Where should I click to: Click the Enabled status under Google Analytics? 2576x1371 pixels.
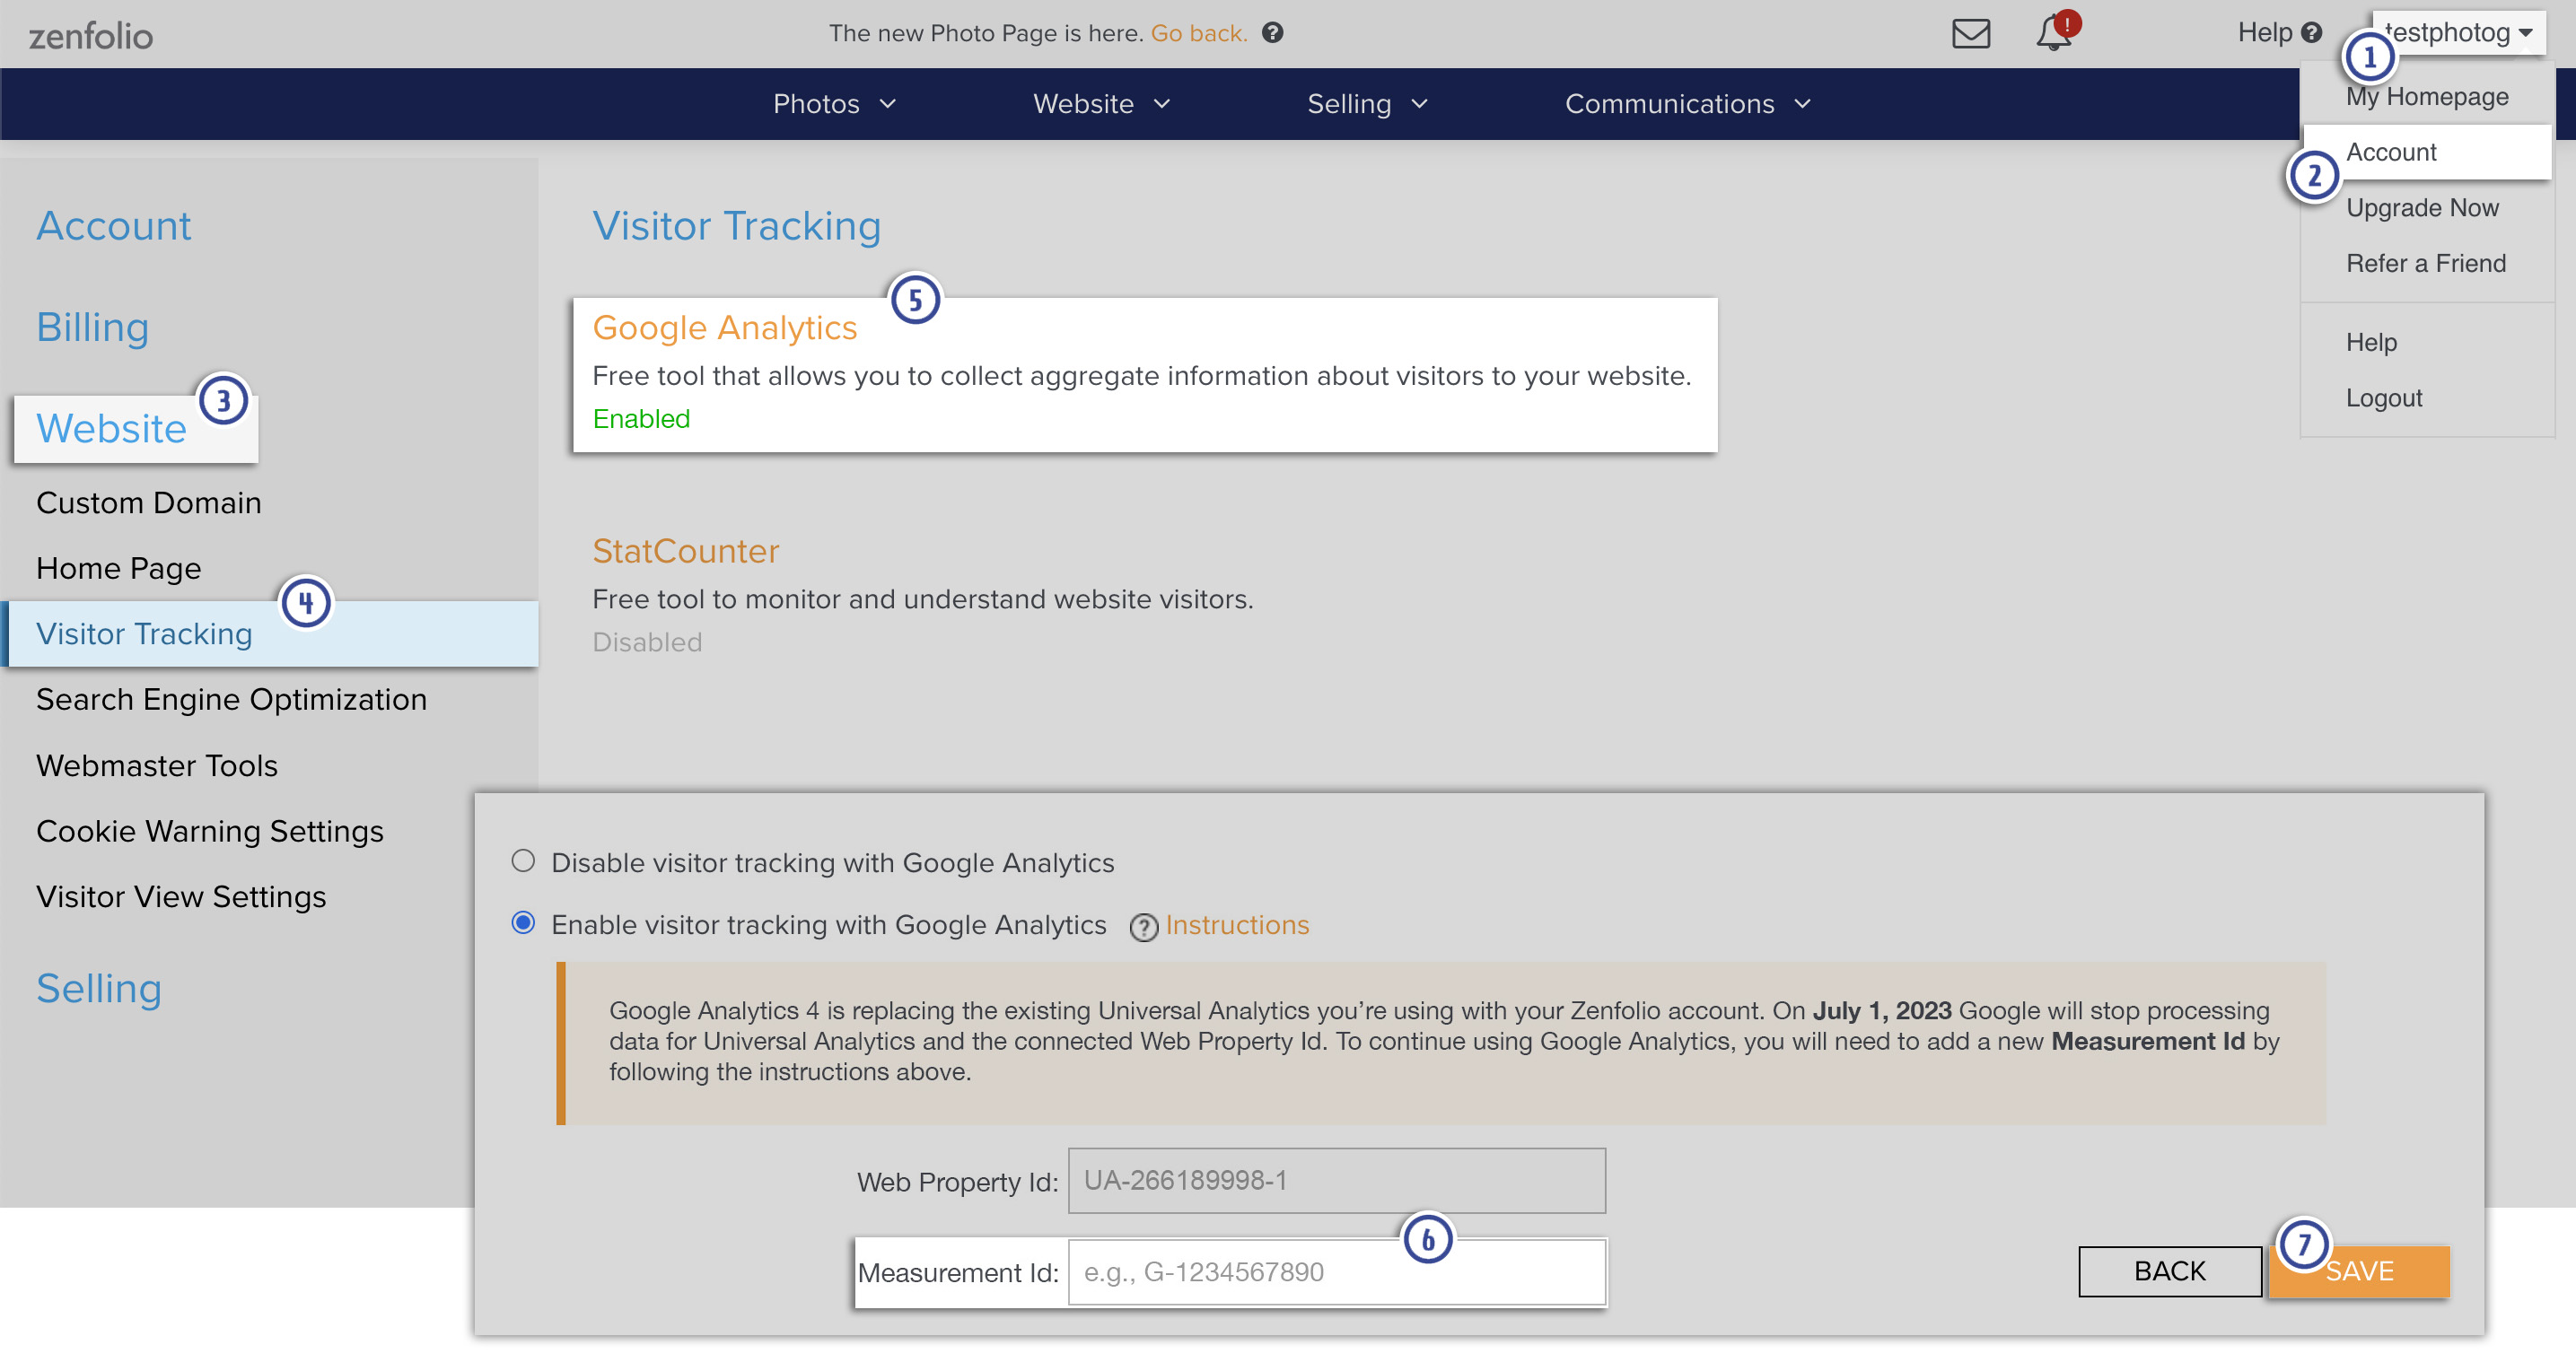tap(641, 419)
